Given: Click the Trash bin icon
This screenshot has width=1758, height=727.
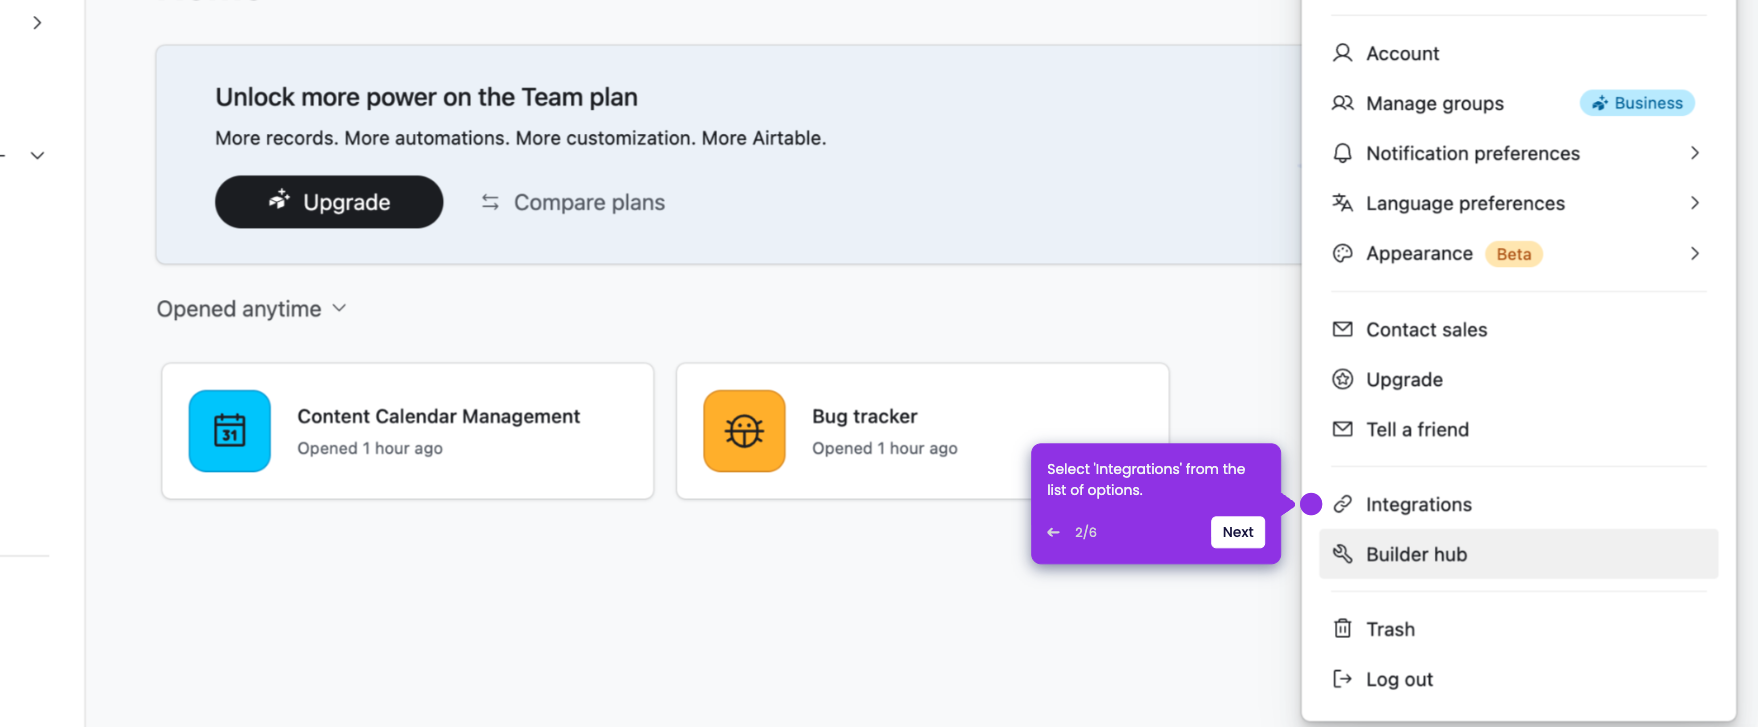Looking at the screenshot, I should coord(1342,629).
